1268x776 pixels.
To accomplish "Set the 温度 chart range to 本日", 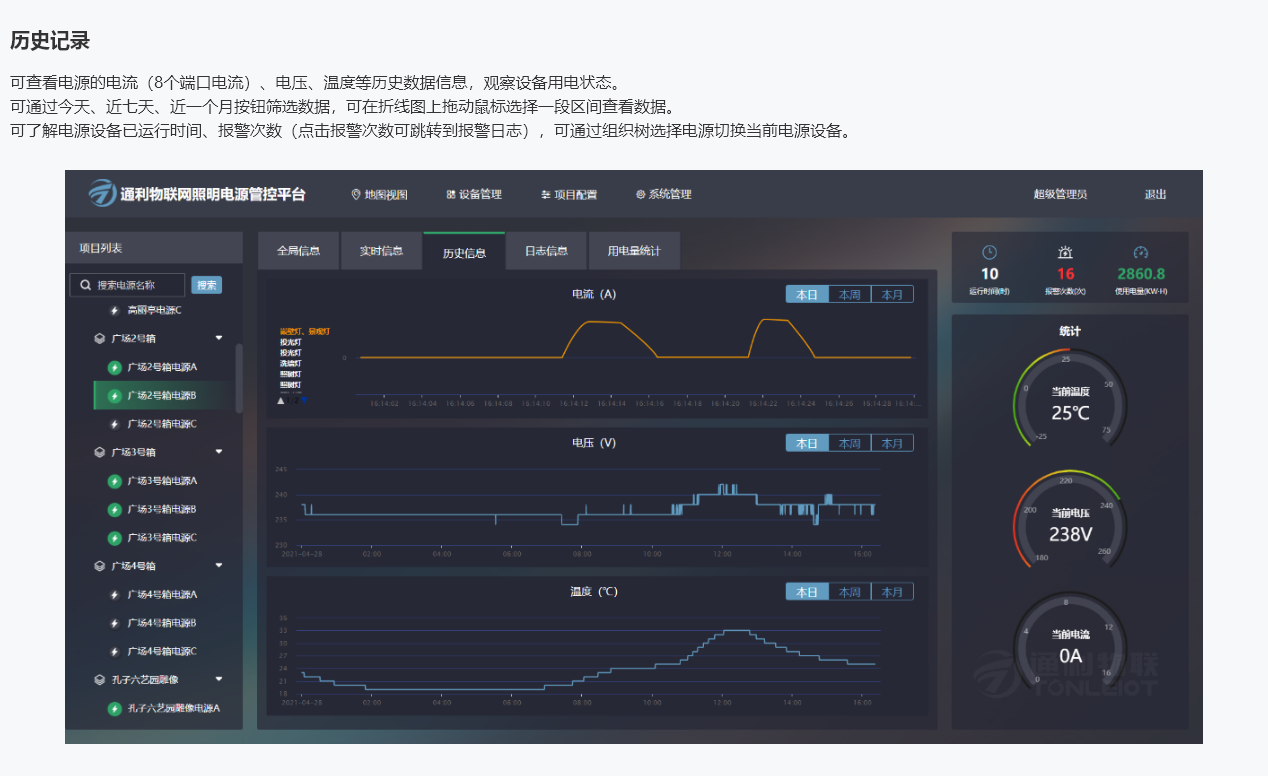I will 806,592.
